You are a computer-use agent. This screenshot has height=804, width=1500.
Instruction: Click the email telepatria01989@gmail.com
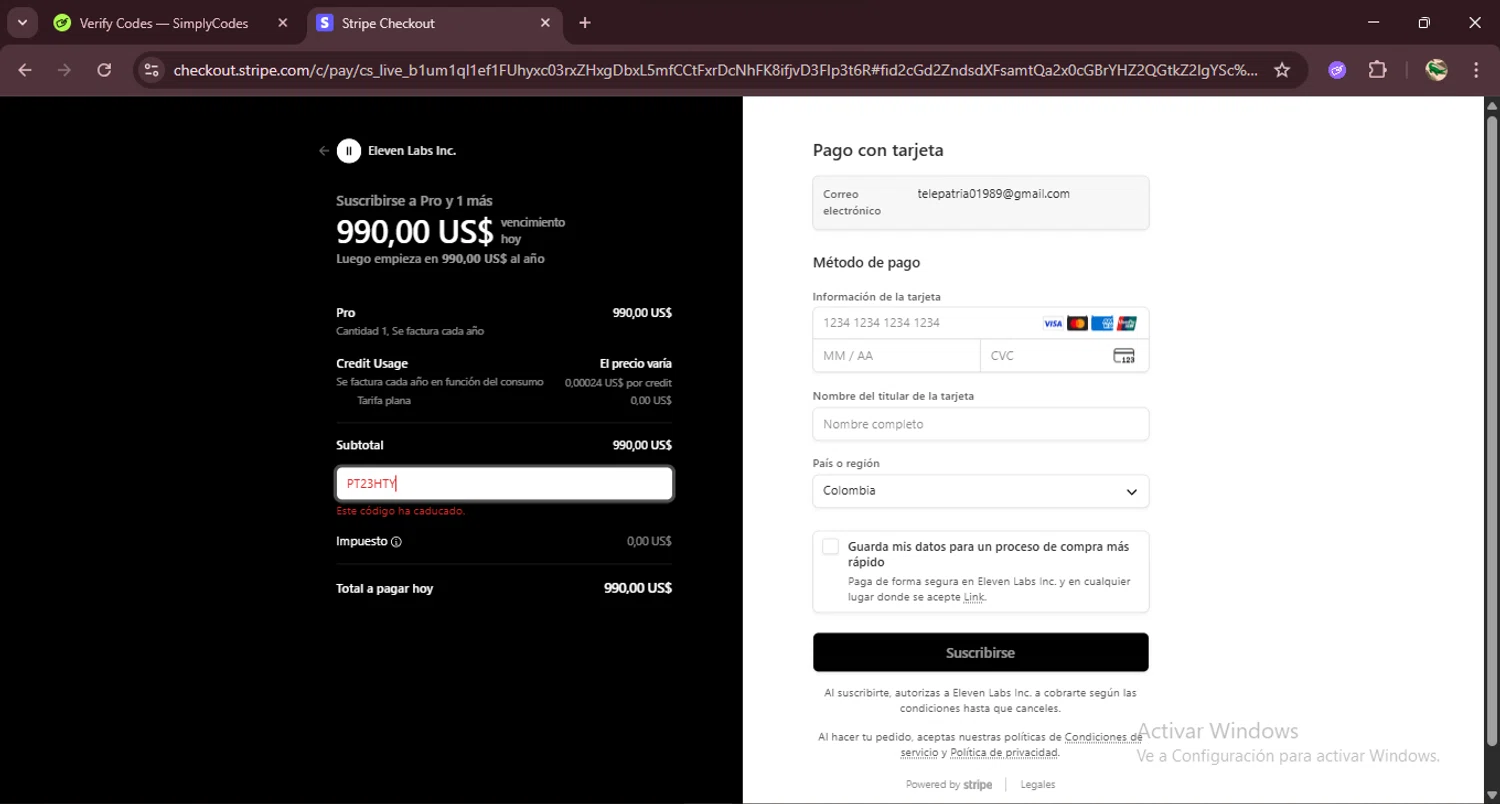[x=994, y=194]
